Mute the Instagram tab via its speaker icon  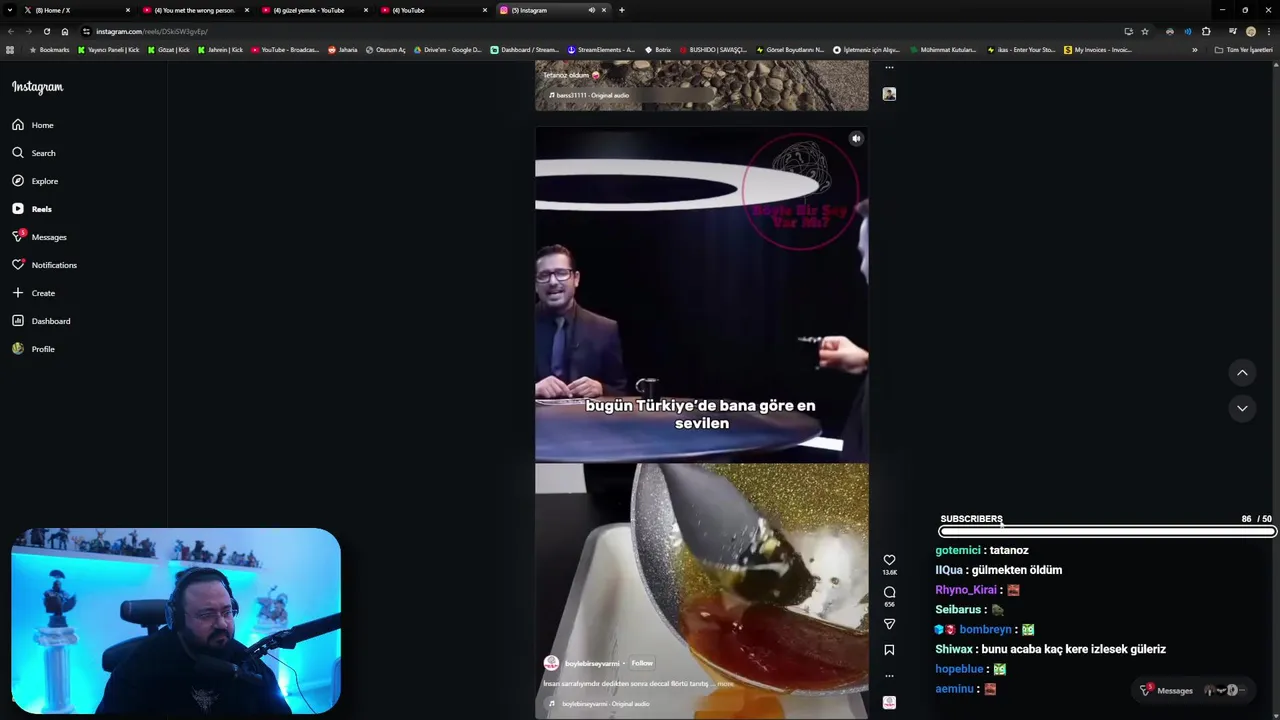(591, 10)
